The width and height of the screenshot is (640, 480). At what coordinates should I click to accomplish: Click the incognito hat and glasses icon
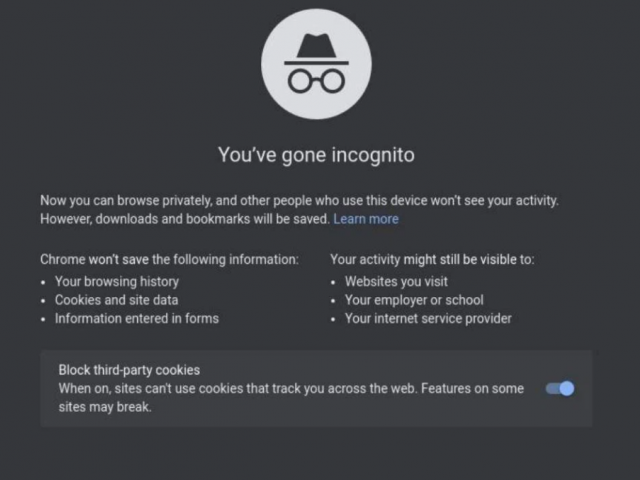pyautogui.click(x=316, y=64)
